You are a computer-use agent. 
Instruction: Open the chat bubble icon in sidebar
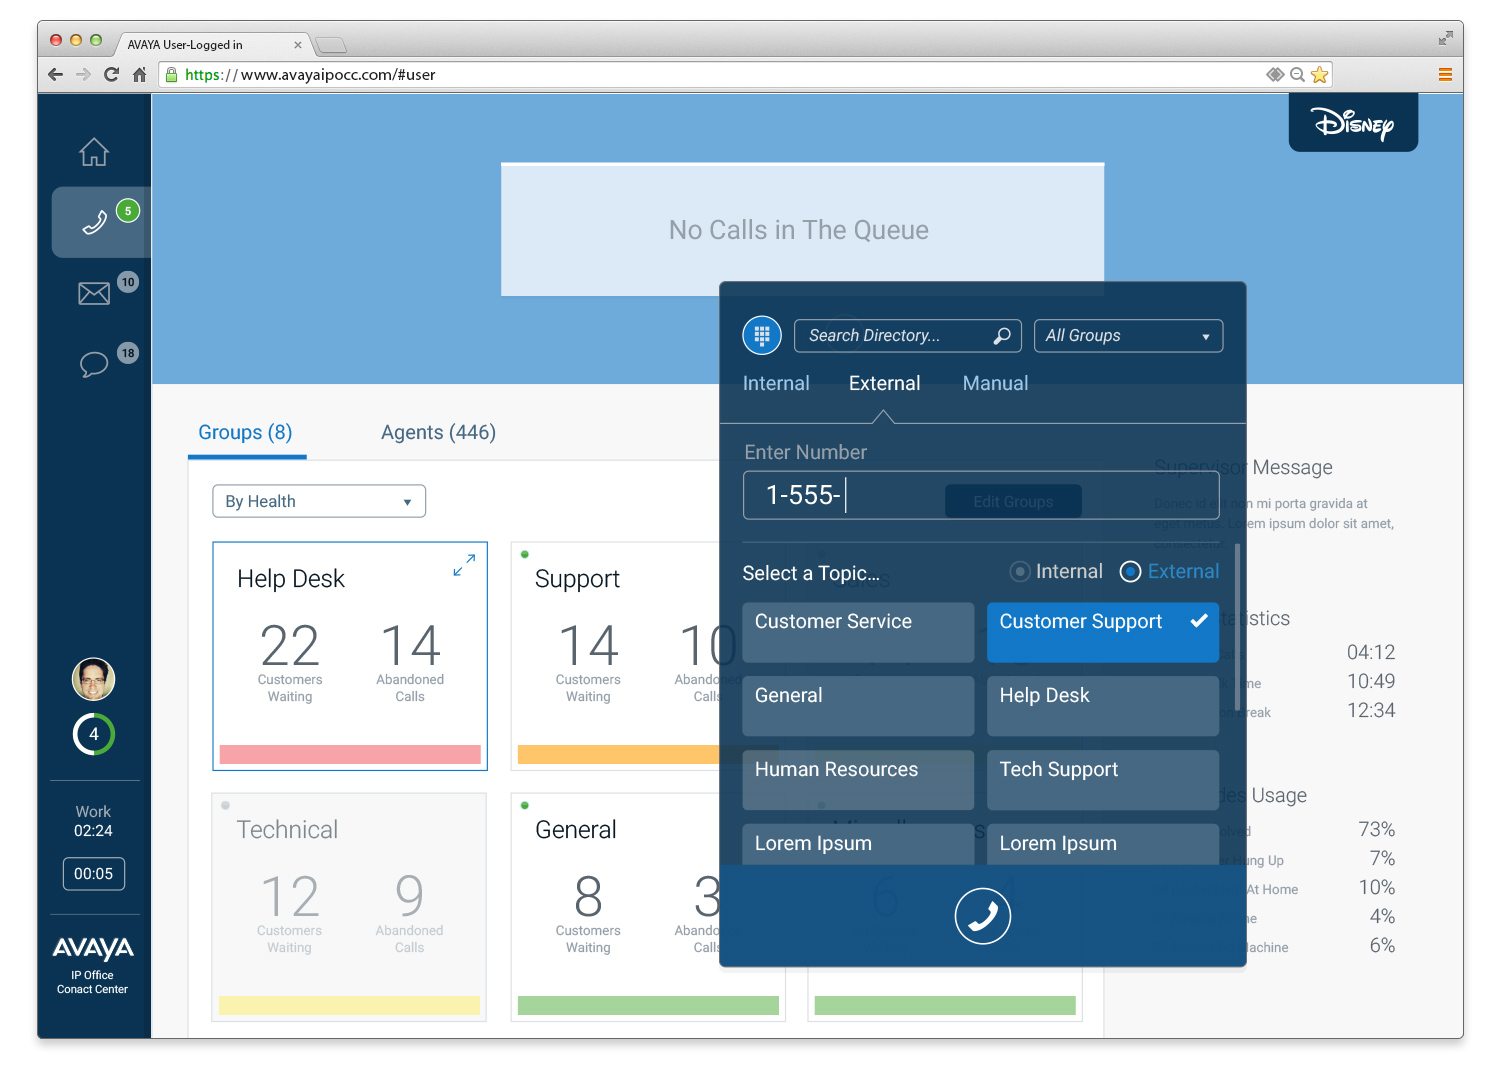94,364
